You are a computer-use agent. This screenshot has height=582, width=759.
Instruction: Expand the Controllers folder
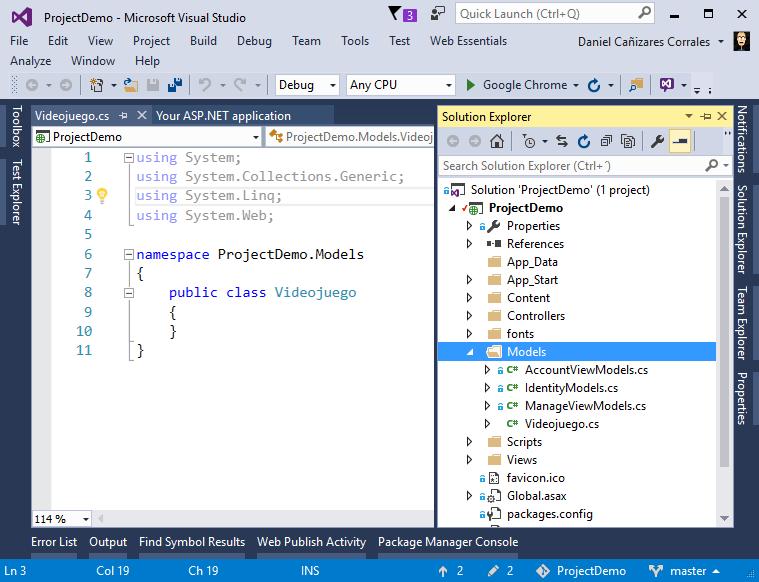click(x=469, y=316)
